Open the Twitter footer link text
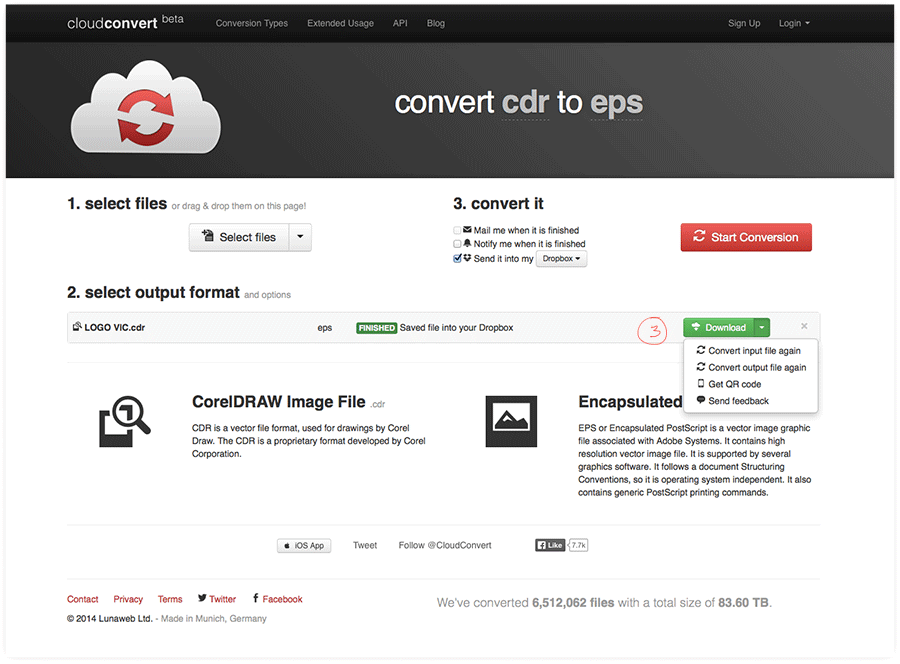The height and width of the screenshot is (664, 900). (223, 599)
